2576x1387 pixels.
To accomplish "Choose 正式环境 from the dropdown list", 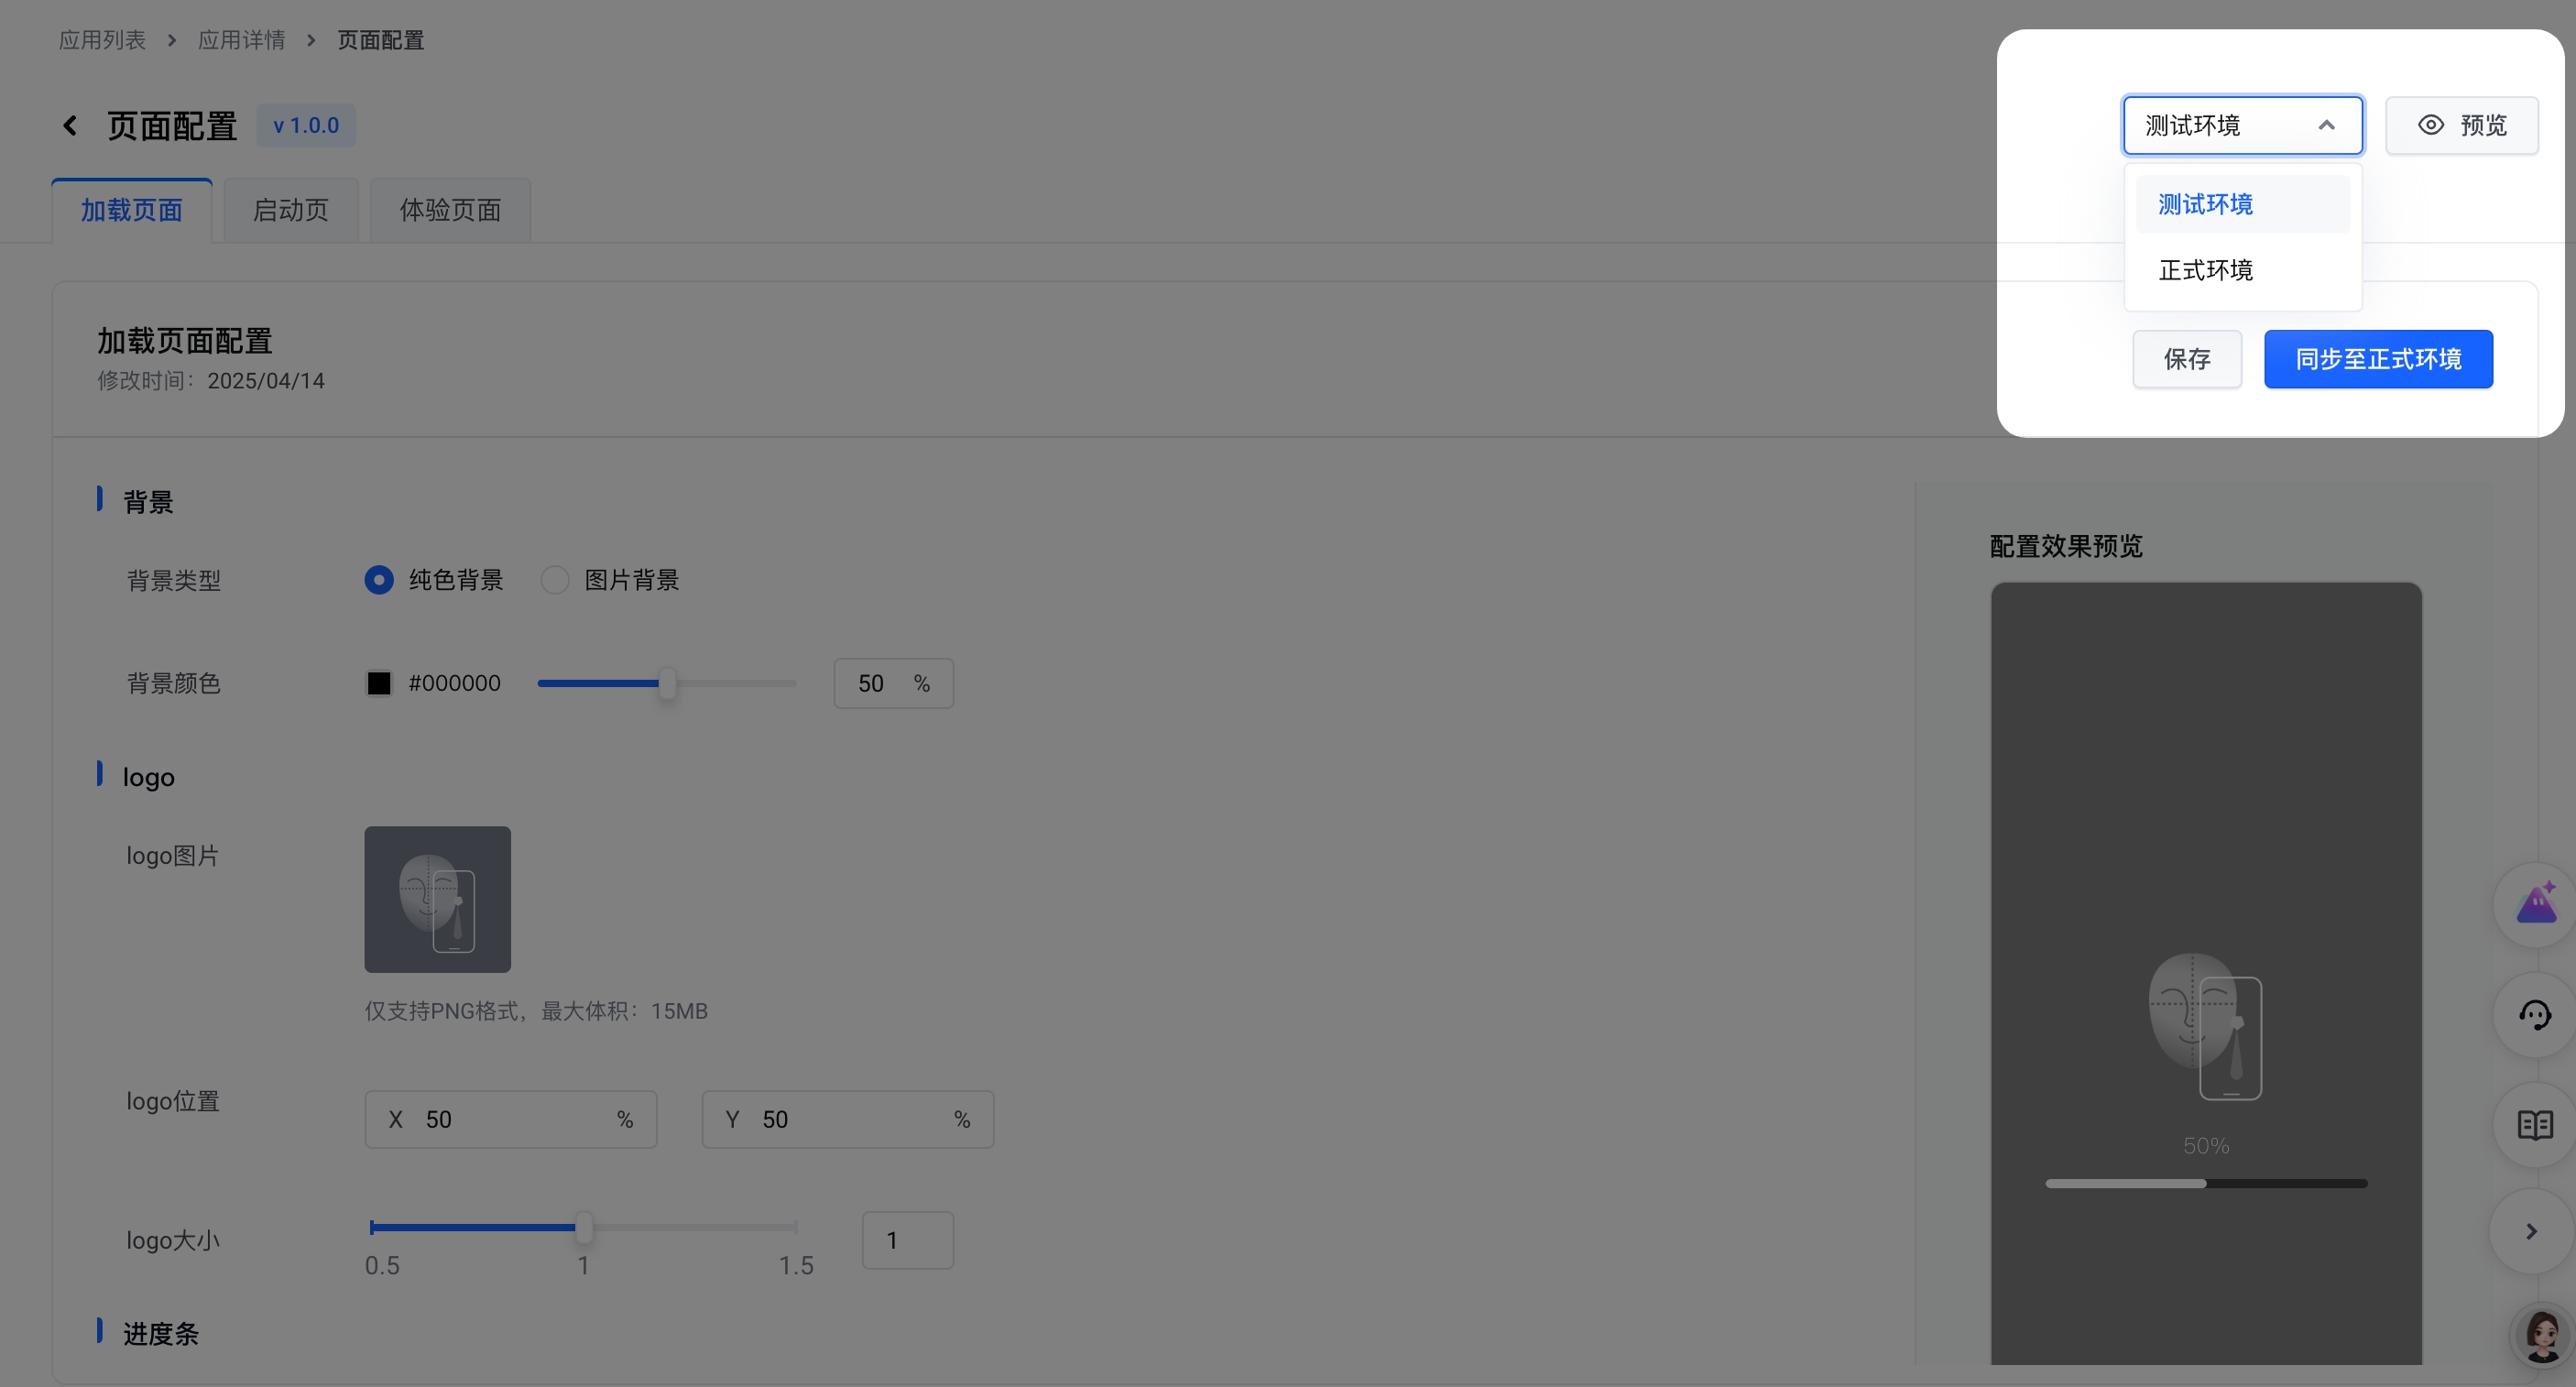I will pyautogui.click(x=2205, y=270).
